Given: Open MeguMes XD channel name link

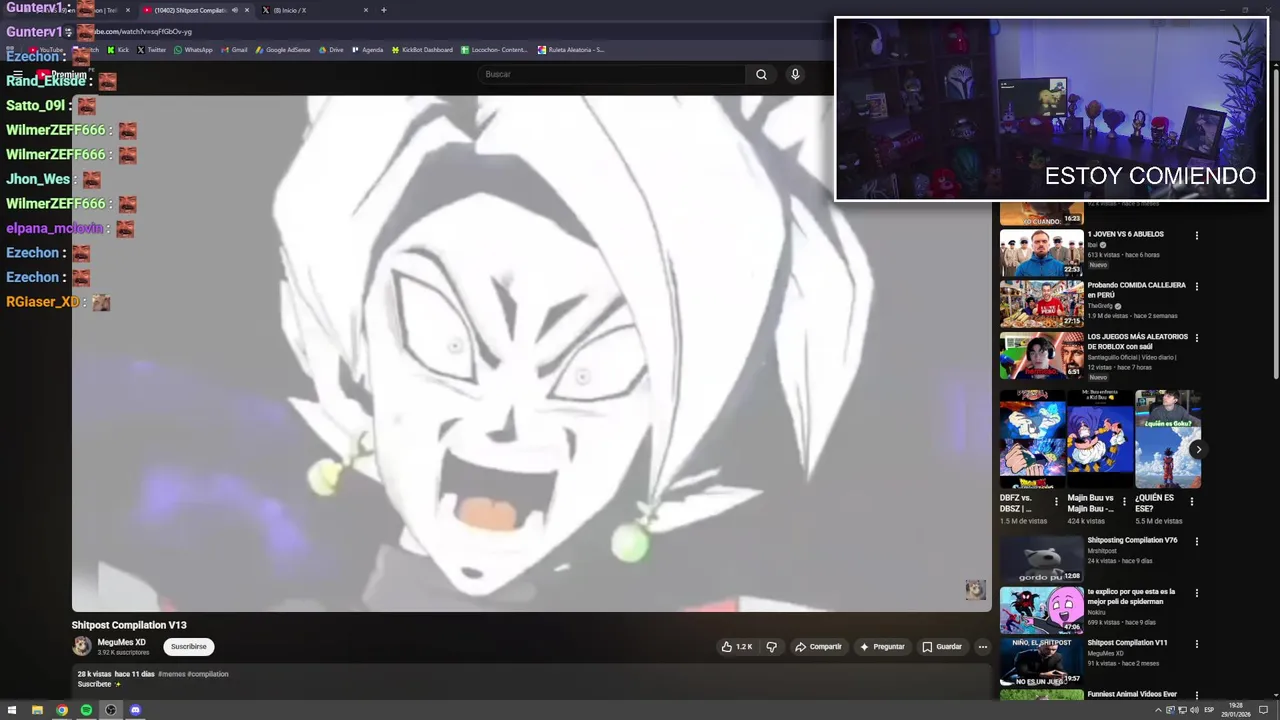Looking at the screenshot, I should point(121,642).
